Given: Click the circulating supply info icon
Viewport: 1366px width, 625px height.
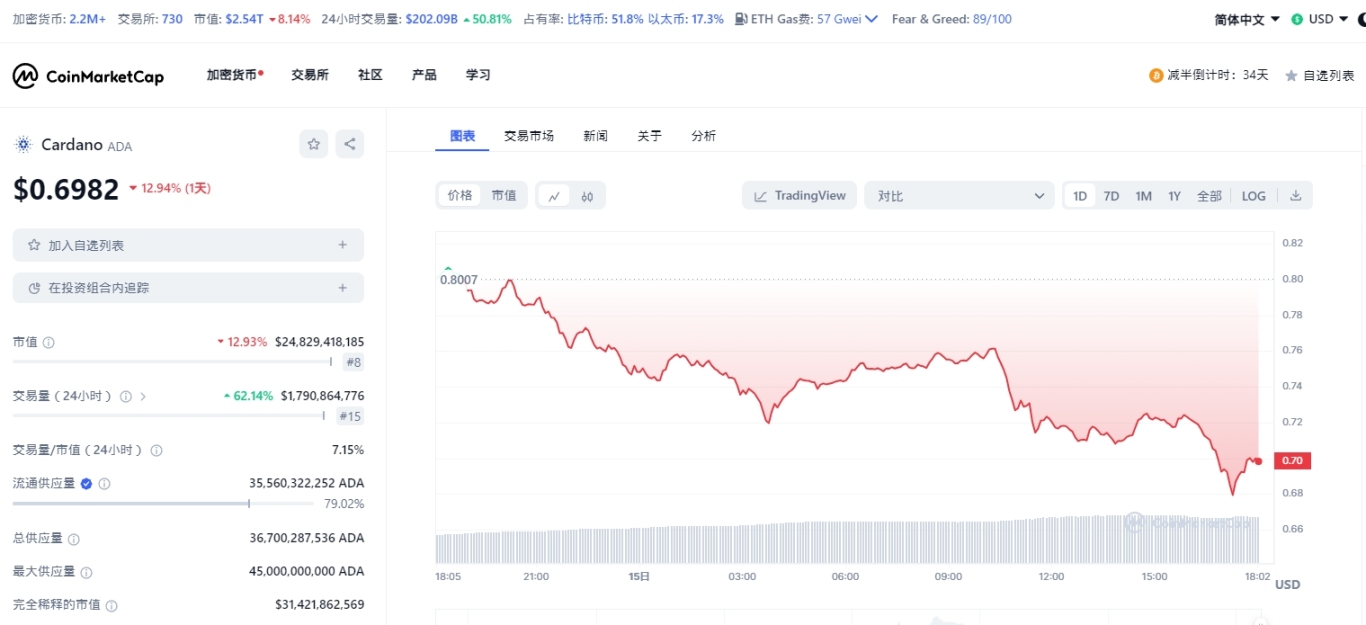Looking at the screenshot, I should pos(104,483).
